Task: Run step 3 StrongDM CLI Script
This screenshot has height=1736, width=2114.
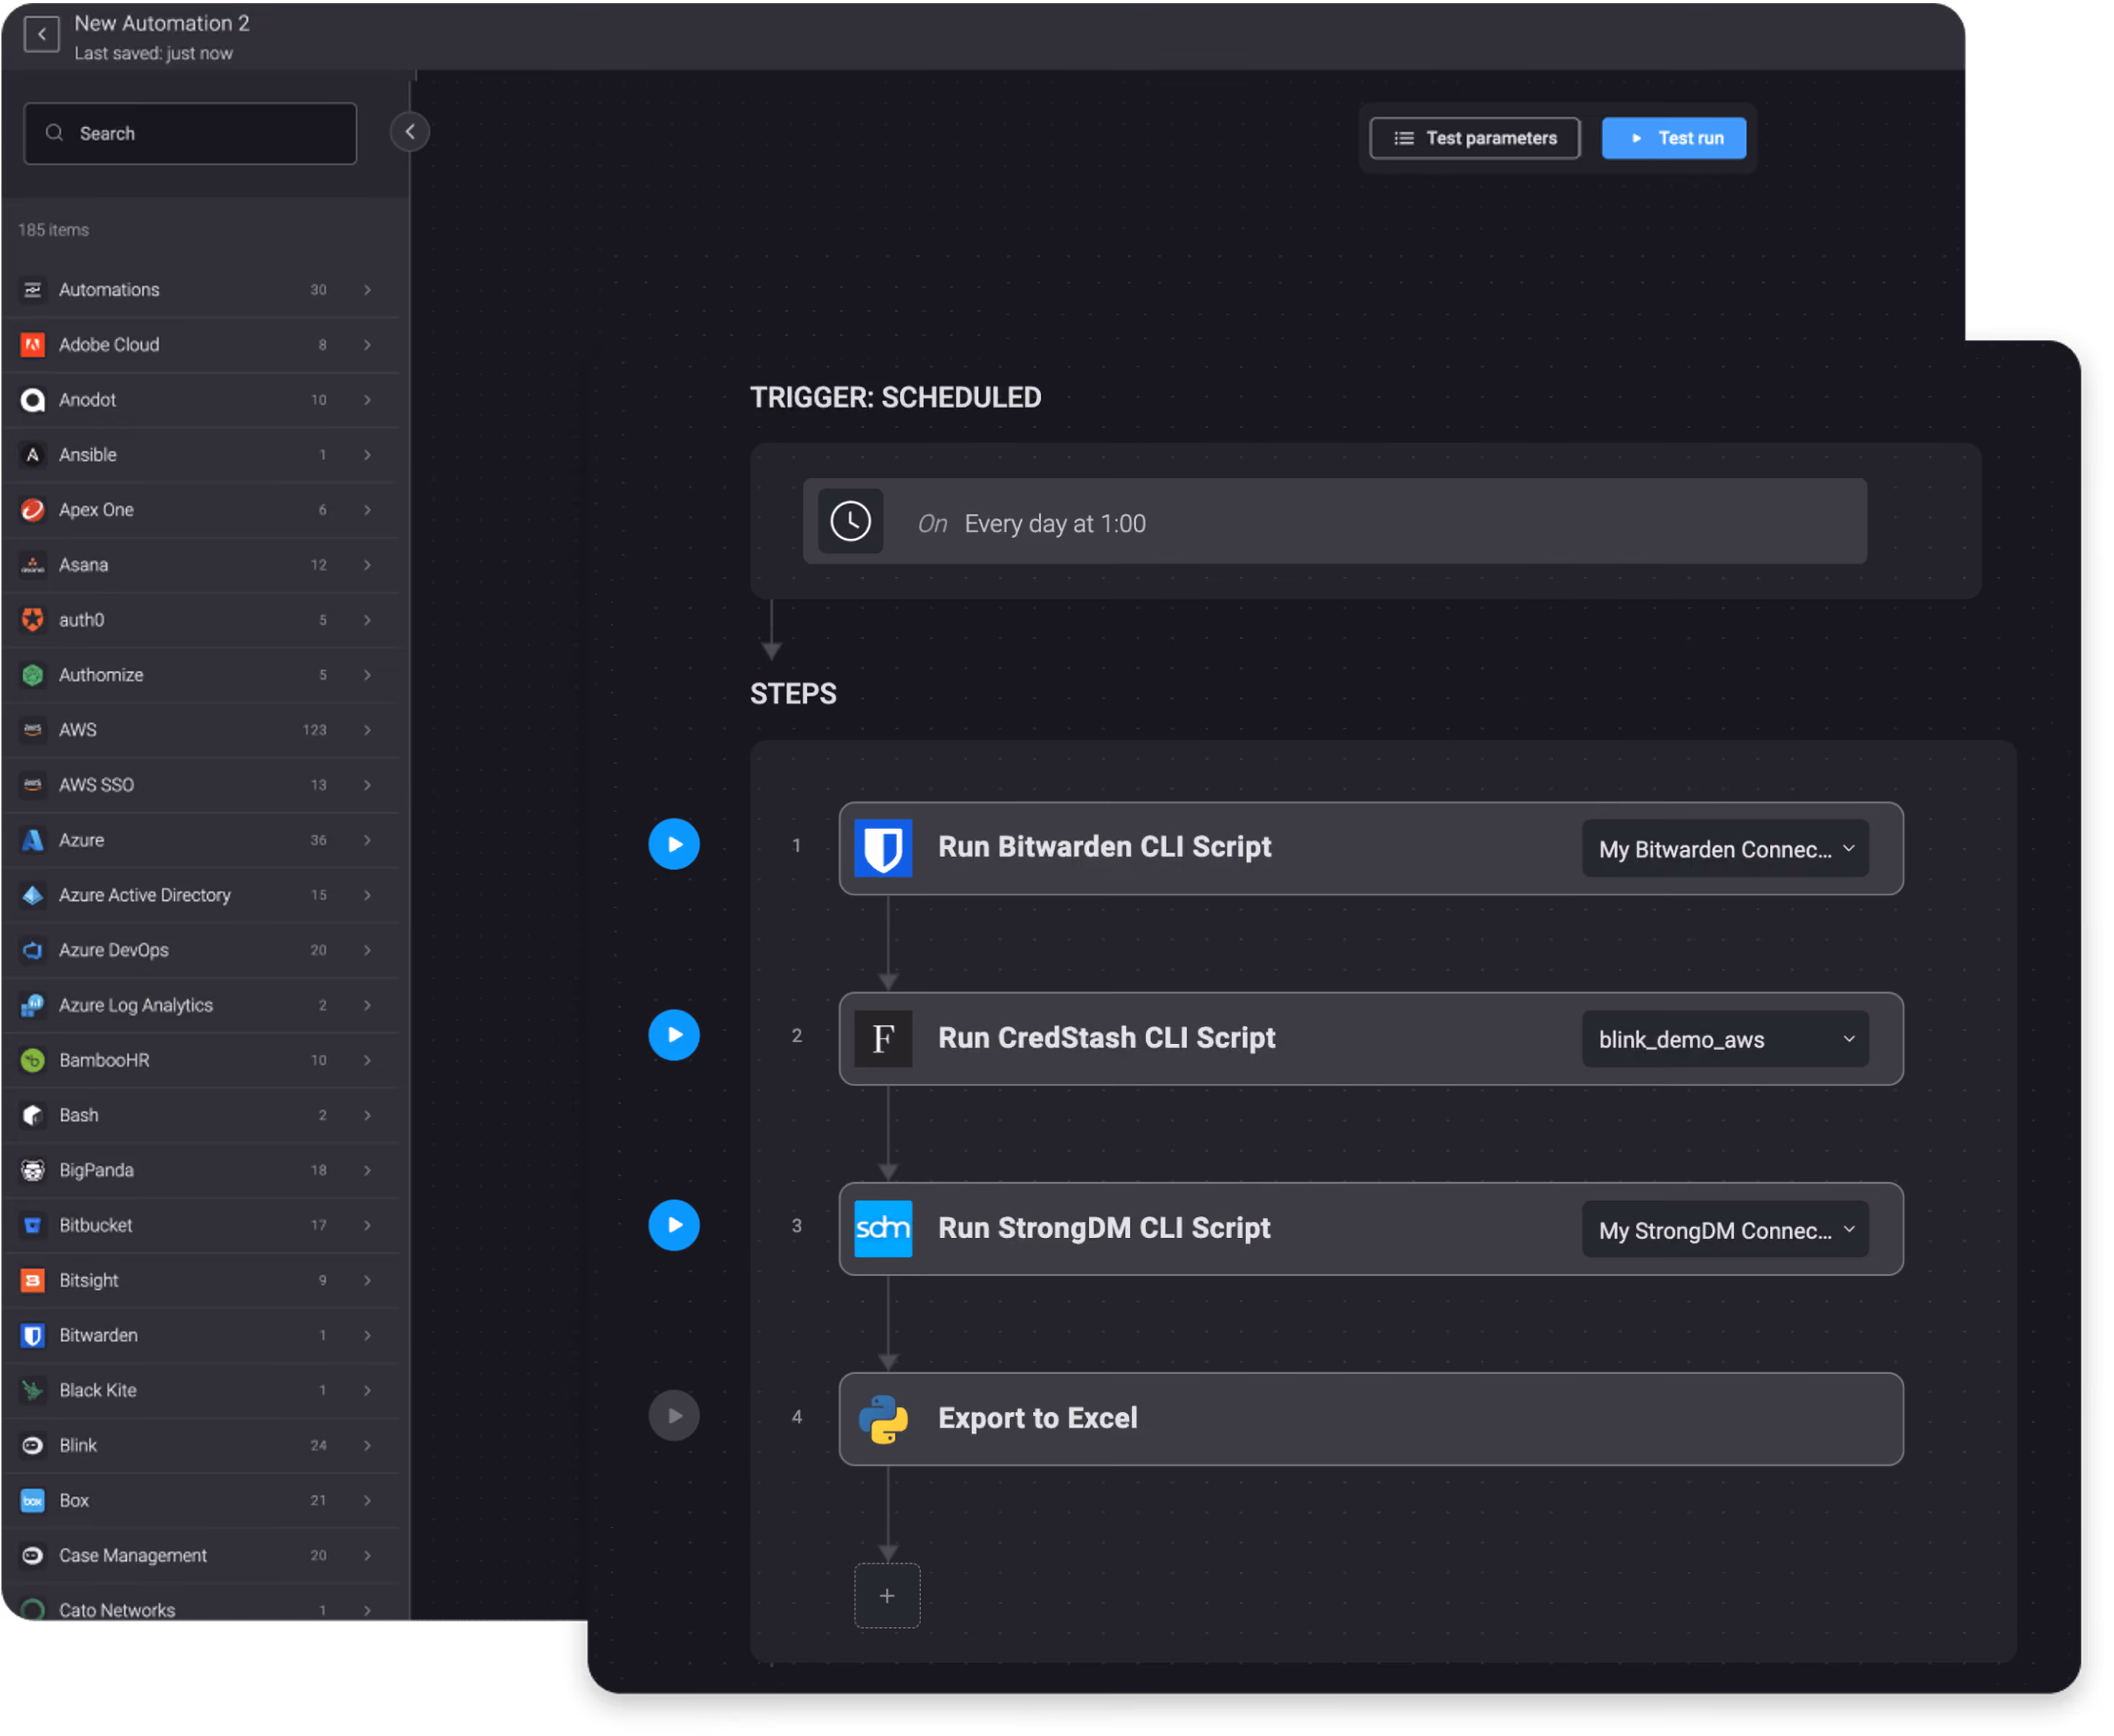Action: pos(674,1225)
